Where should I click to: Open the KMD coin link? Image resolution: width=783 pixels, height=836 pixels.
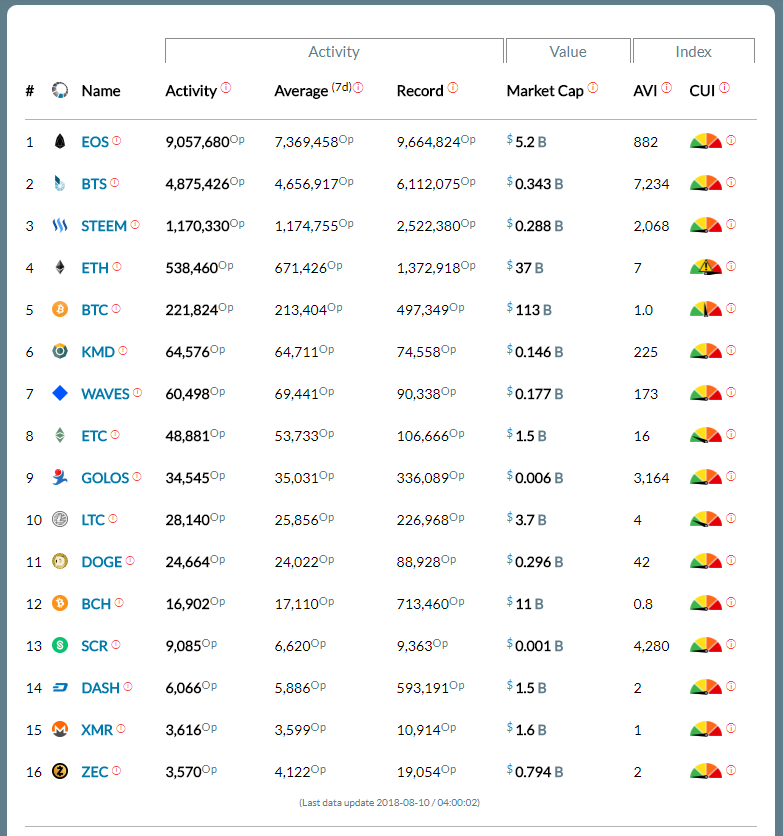click(x=98, y=352)
